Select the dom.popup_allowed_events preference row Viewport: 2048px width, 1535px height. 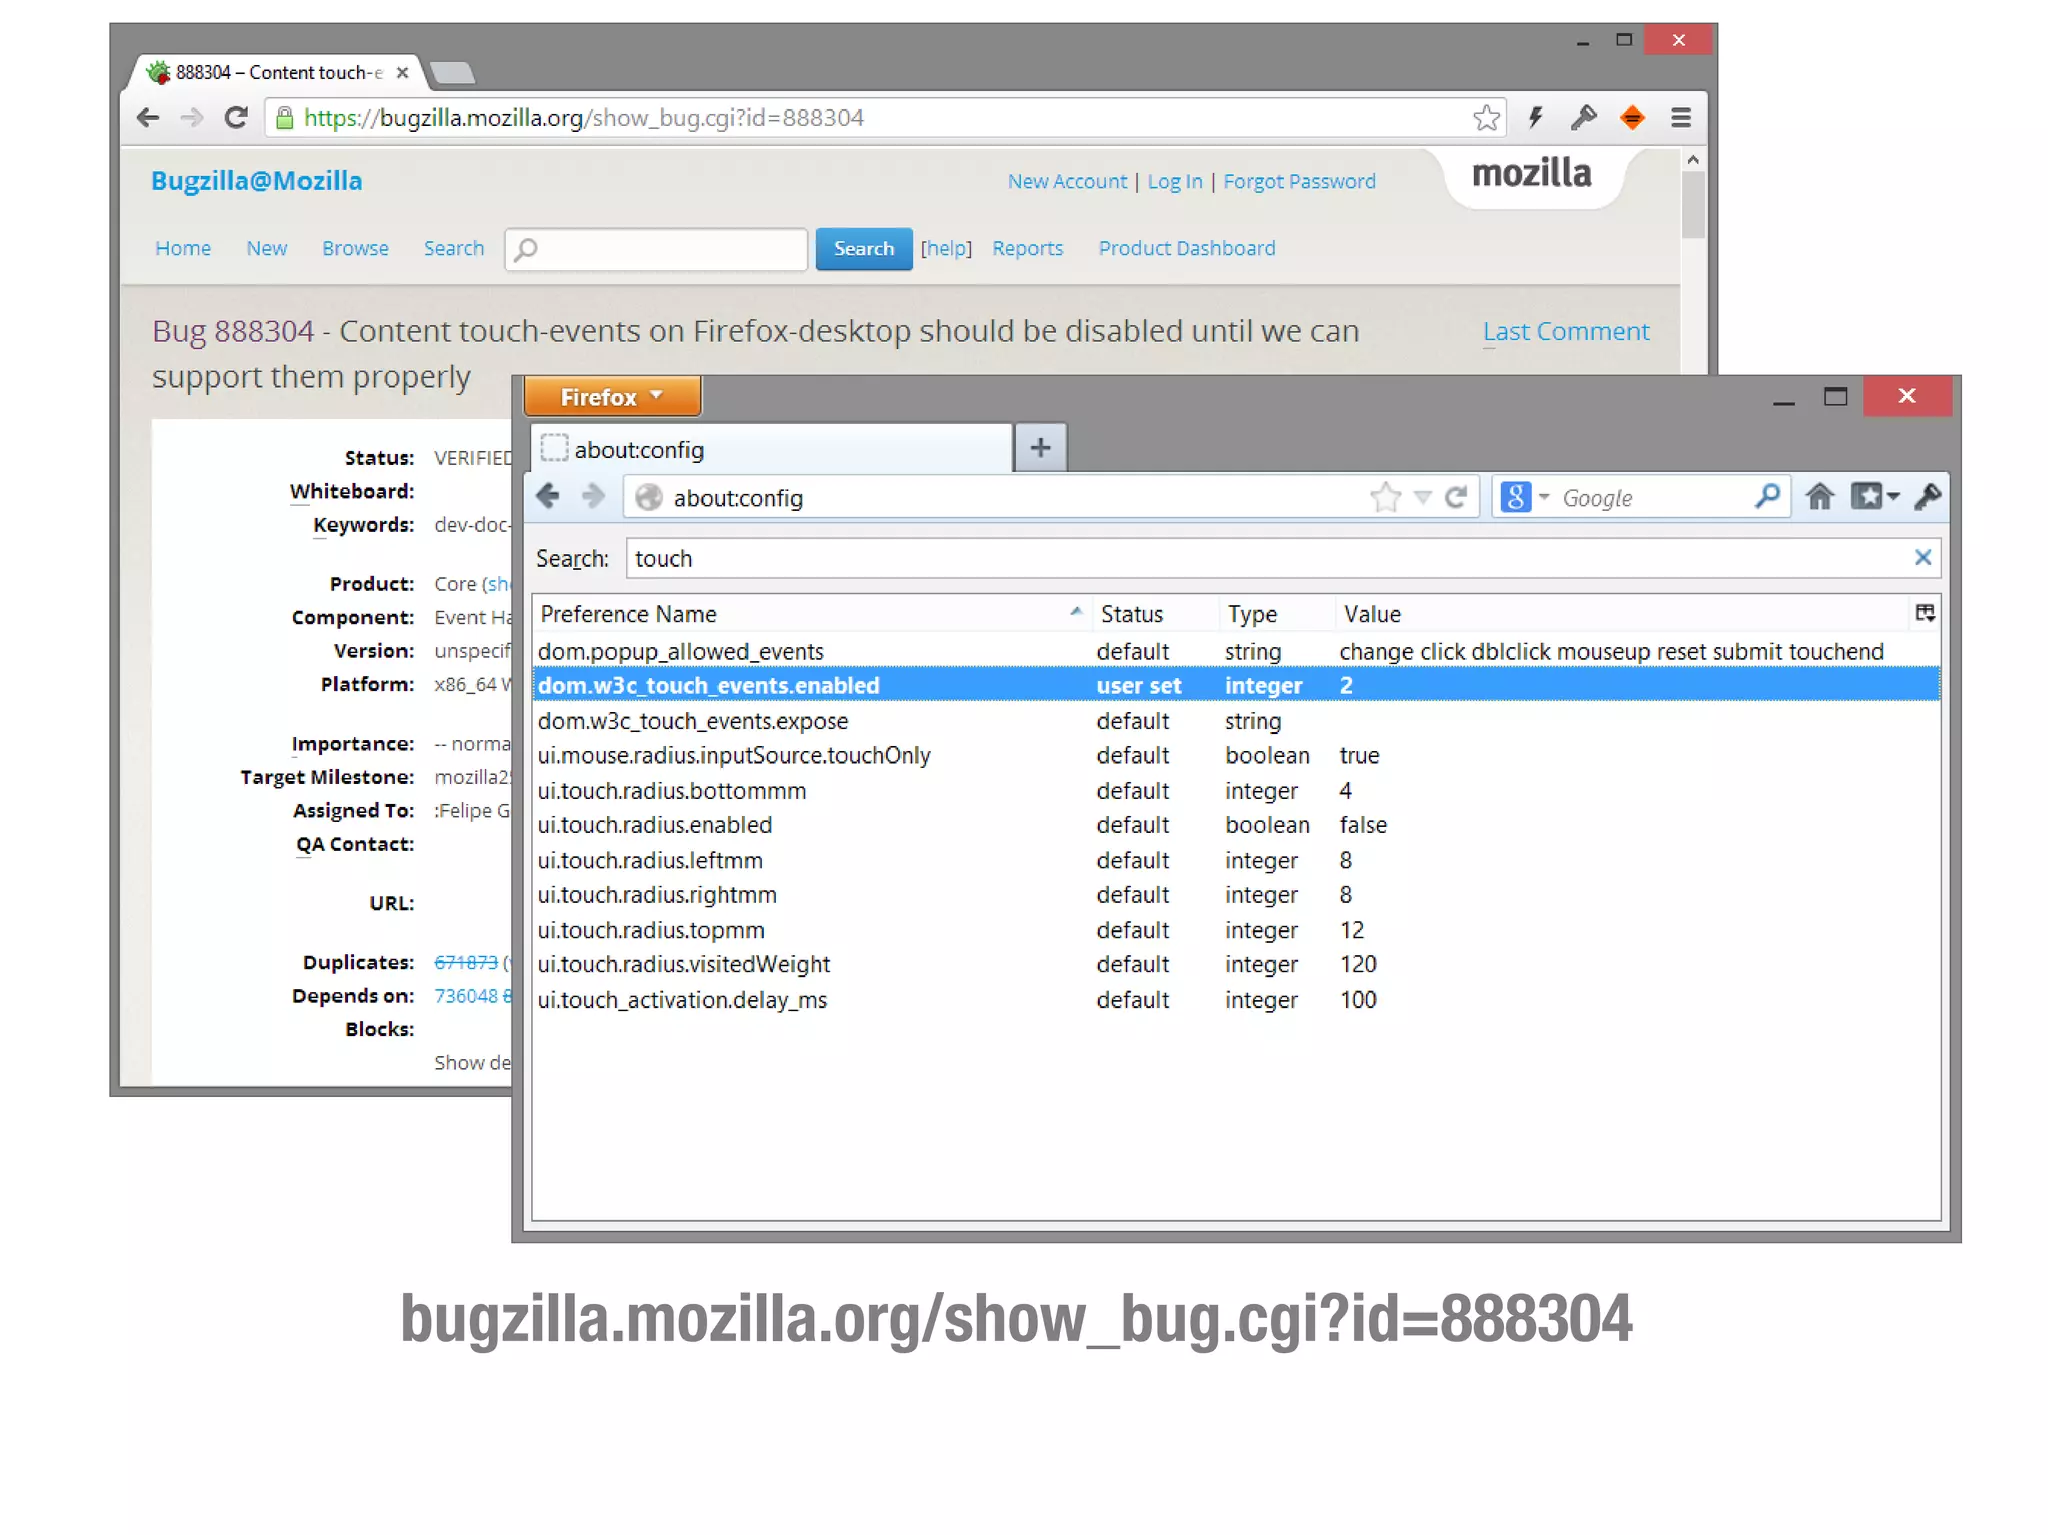(x=1236, y=651)
